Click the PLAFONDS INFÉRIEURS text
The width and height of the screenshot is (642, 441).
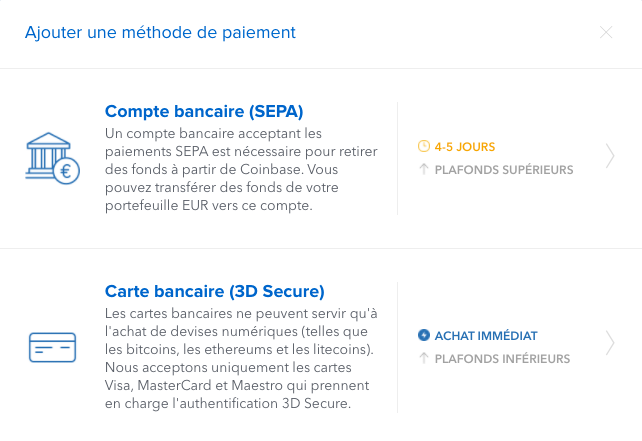pos(502,359)
